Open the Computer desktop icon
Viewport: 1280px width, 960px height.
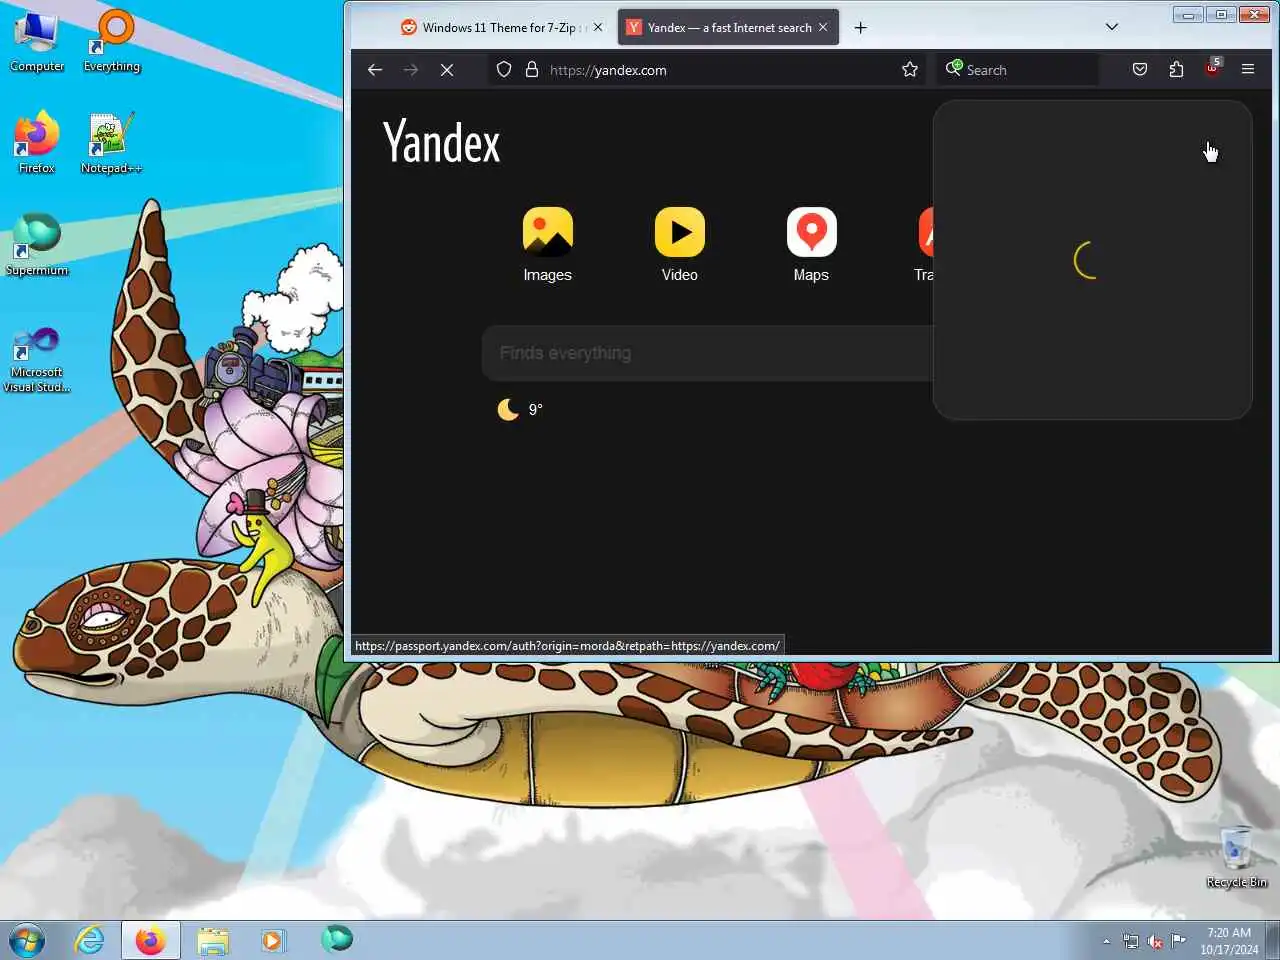pos(37,42)
